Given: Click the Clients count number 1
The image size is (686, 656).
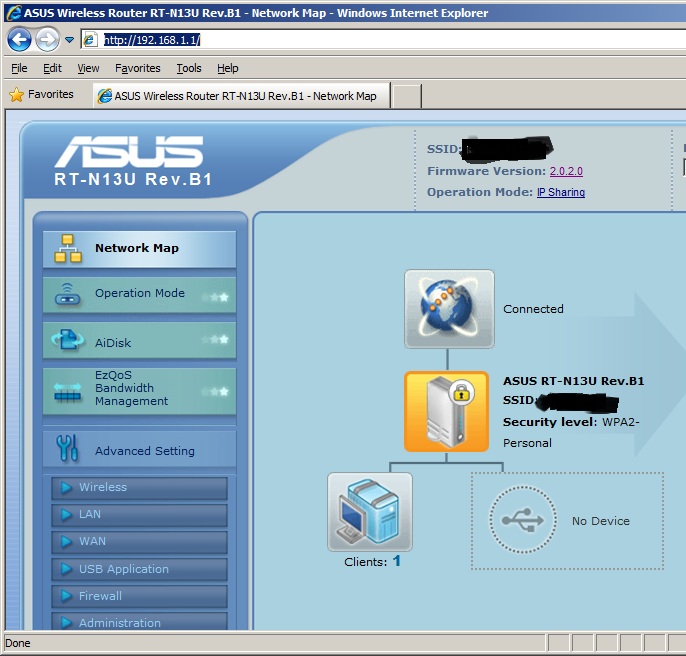Looking at the screenshot, I should (x=396, y=561).
